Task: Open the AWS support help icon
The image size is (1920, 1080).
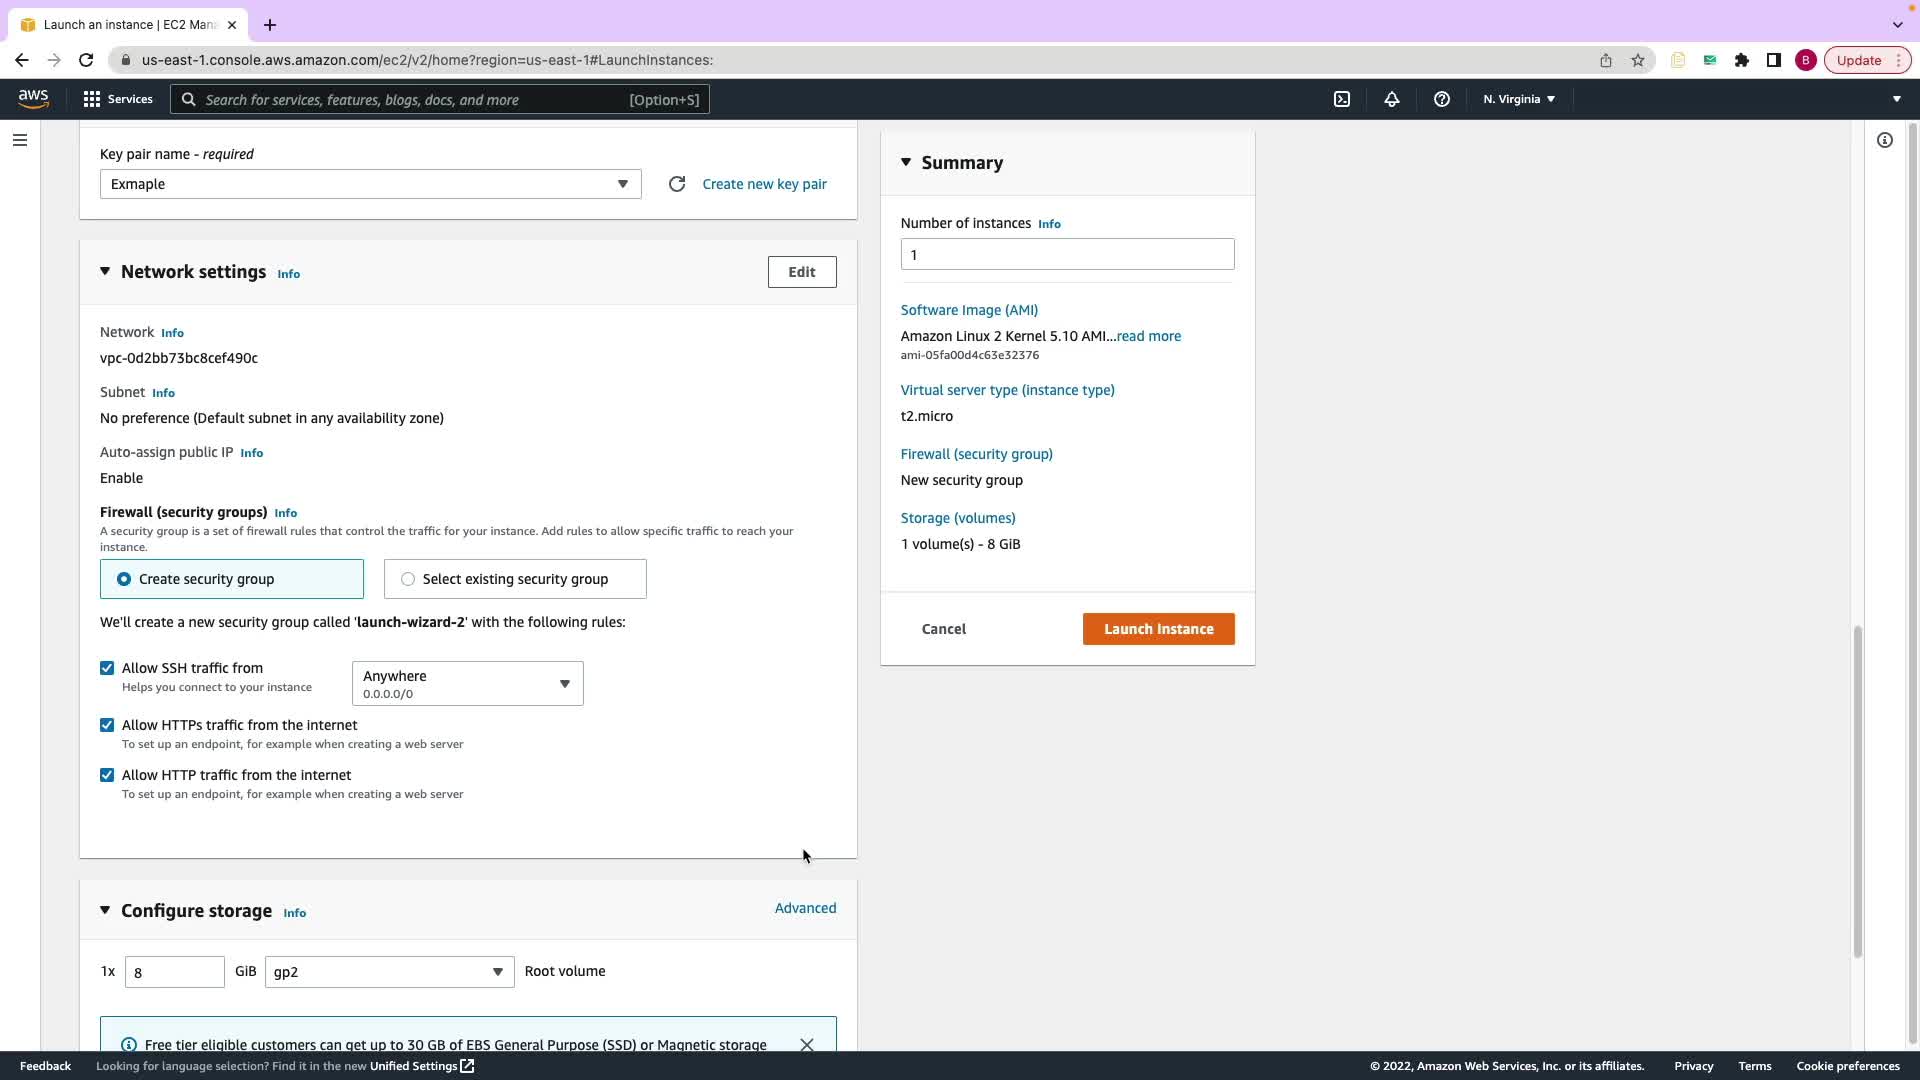Action: [1441, 99]
